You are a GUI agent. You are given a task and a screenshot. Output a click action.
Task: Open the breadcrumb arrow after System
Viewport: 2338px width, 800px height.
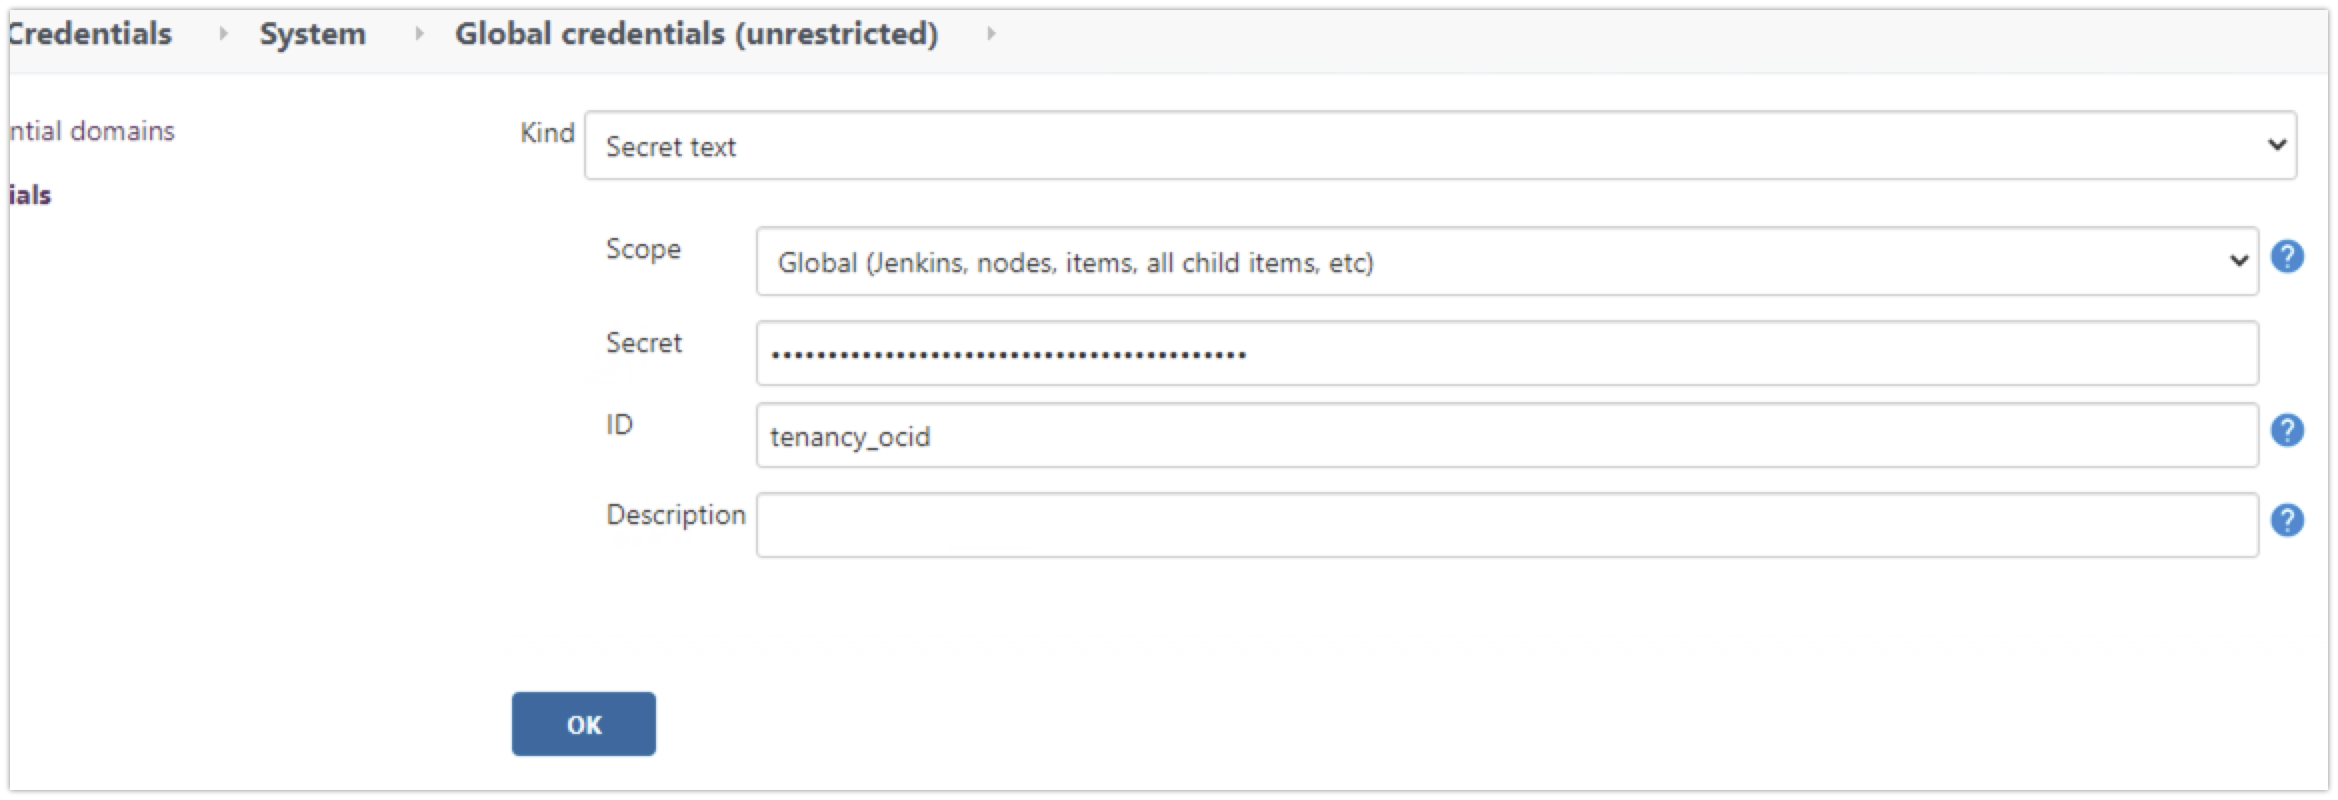click(x=419, y=34)
